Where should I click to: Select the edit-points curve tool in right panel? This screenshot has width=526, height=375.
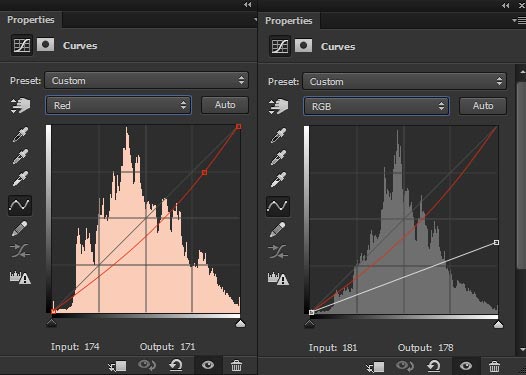(x=278, y=206)
